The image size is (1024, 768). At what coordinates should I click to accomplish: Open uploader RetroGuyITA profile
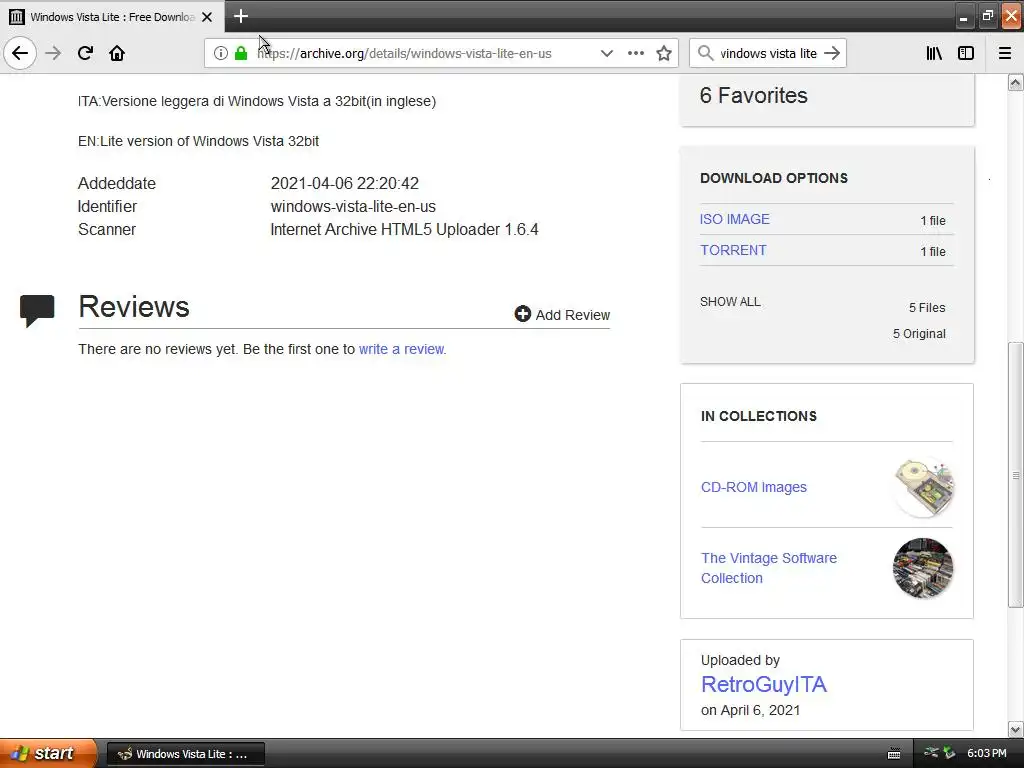[x=763, y=684]
